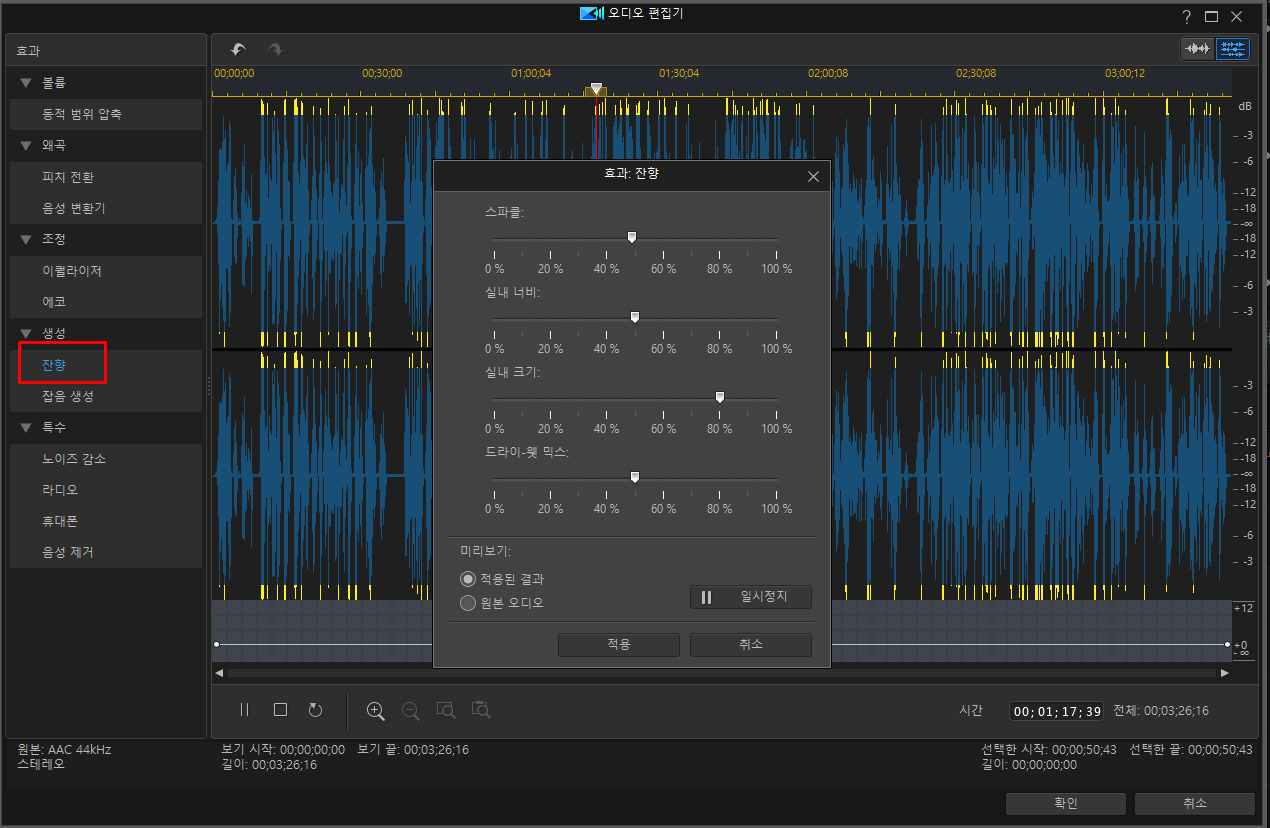Click the 02;00;08 ruler mark
Viewport: 1270px width, 828px height.
coord(828,74)
